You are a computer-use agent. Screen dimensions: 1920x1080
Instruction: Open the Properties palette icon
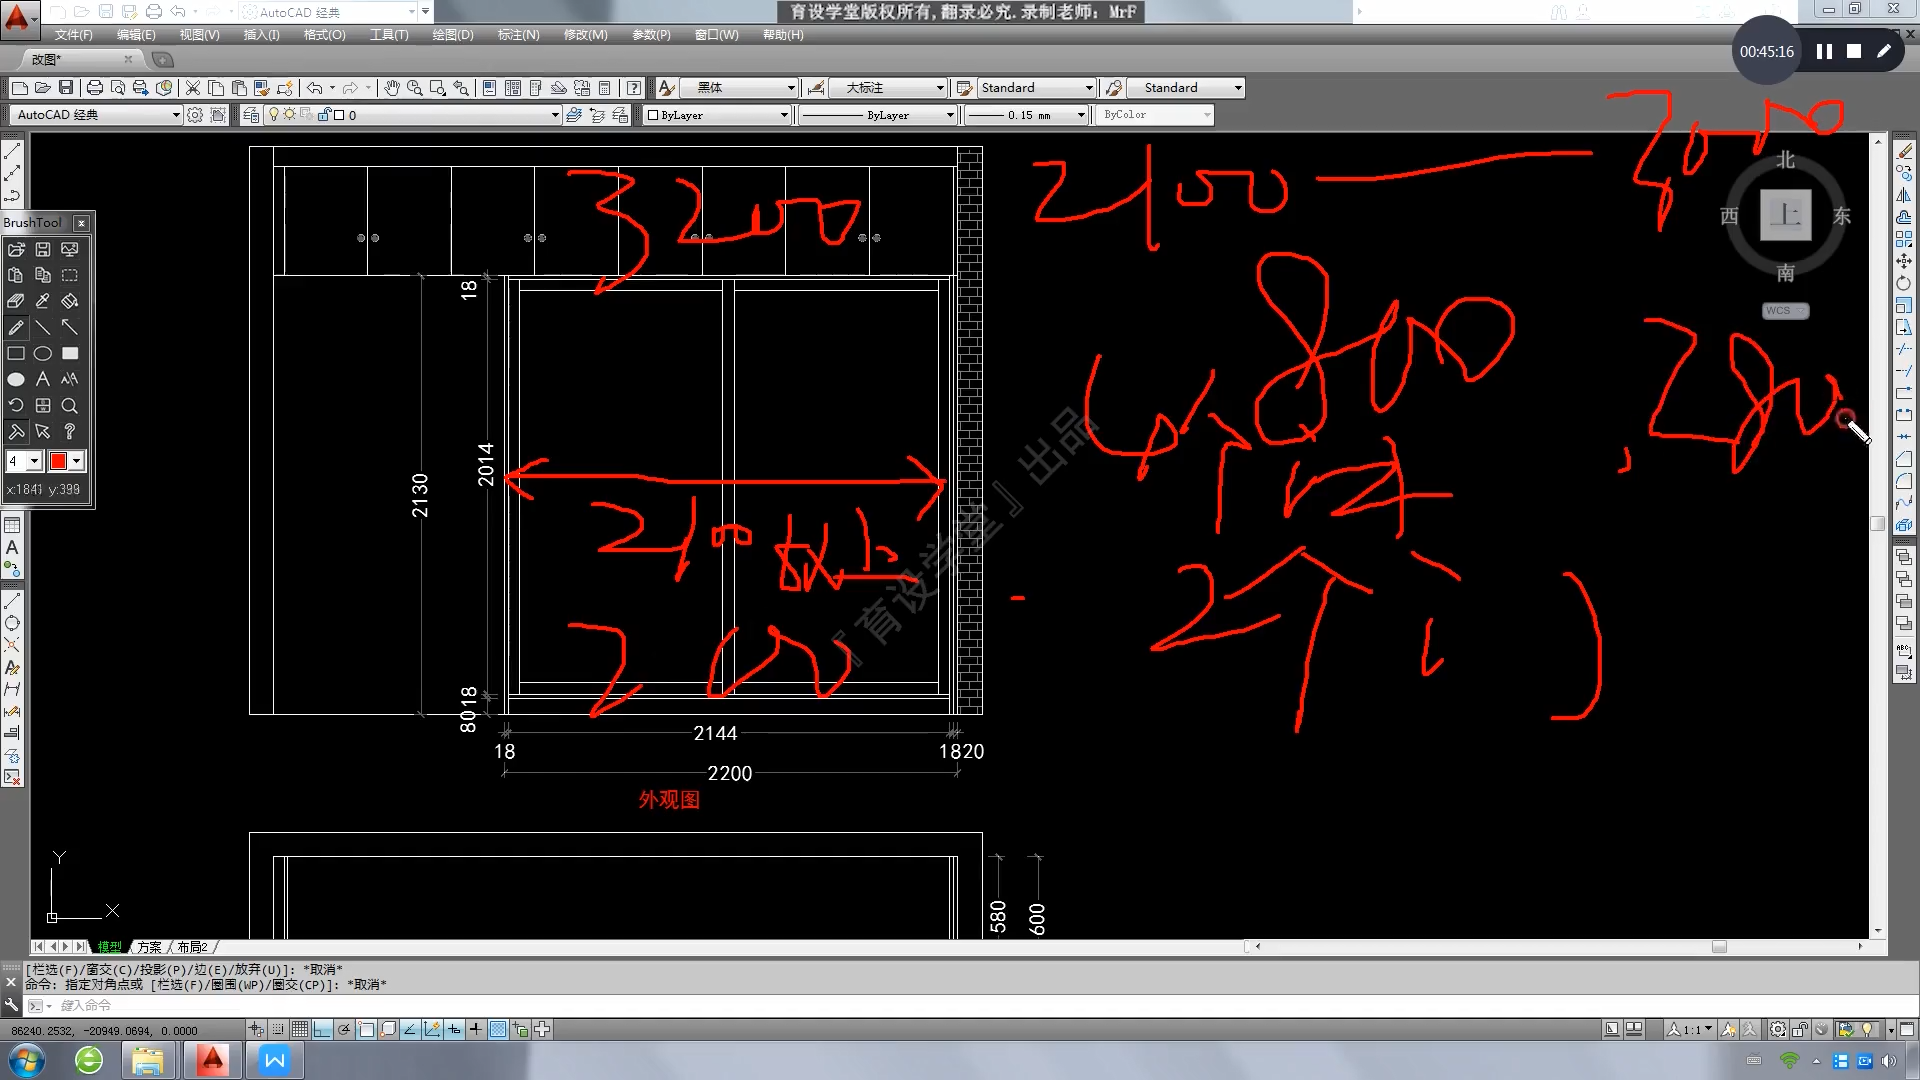[x=489, y=88]
